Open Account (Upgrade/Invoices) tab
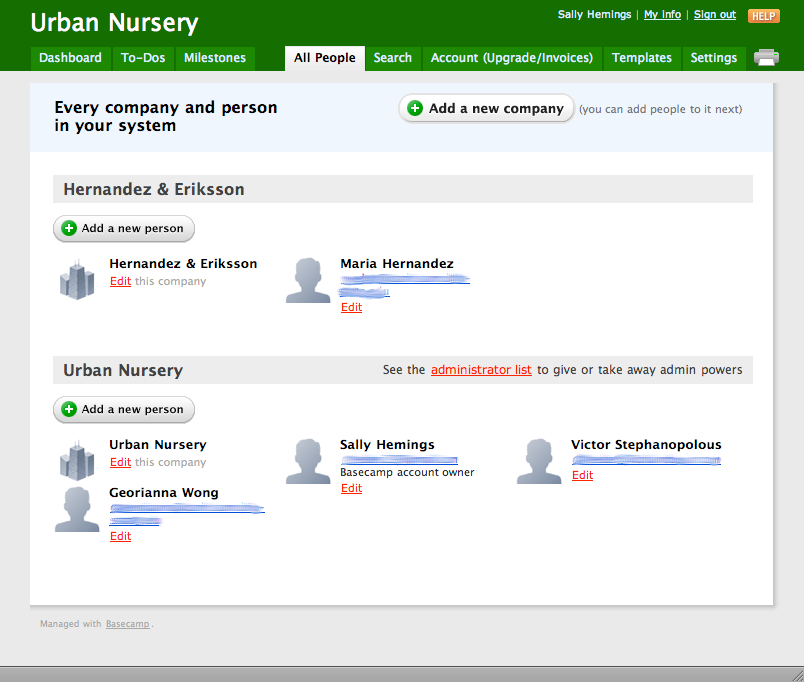 point(512,58)
